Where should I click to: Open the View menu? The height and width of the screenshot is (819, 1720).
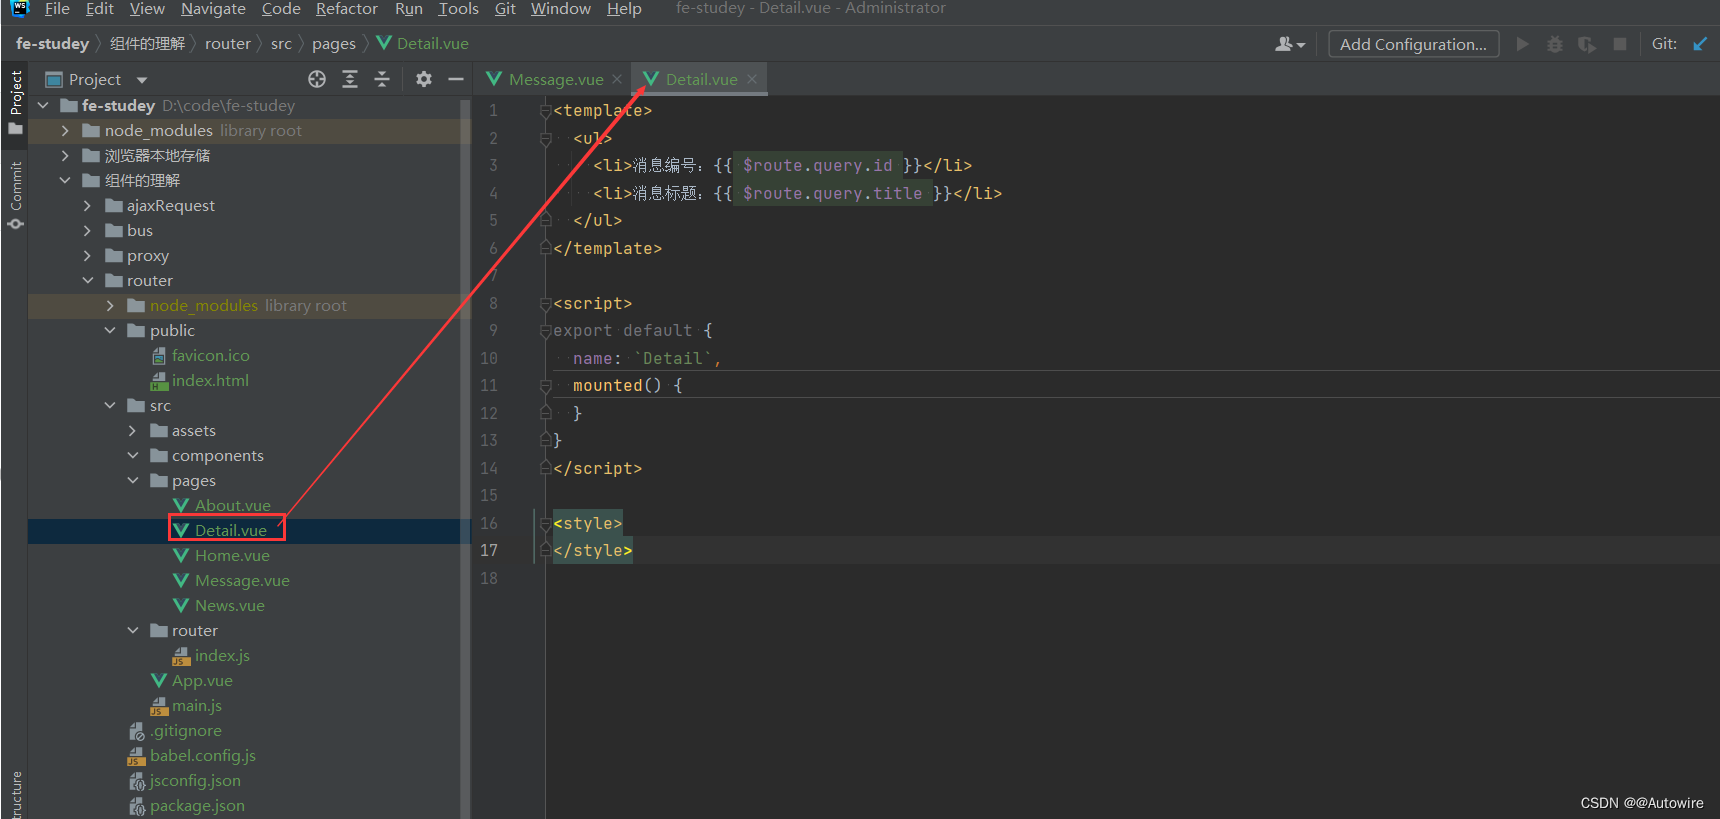click(x=147, y=9)
